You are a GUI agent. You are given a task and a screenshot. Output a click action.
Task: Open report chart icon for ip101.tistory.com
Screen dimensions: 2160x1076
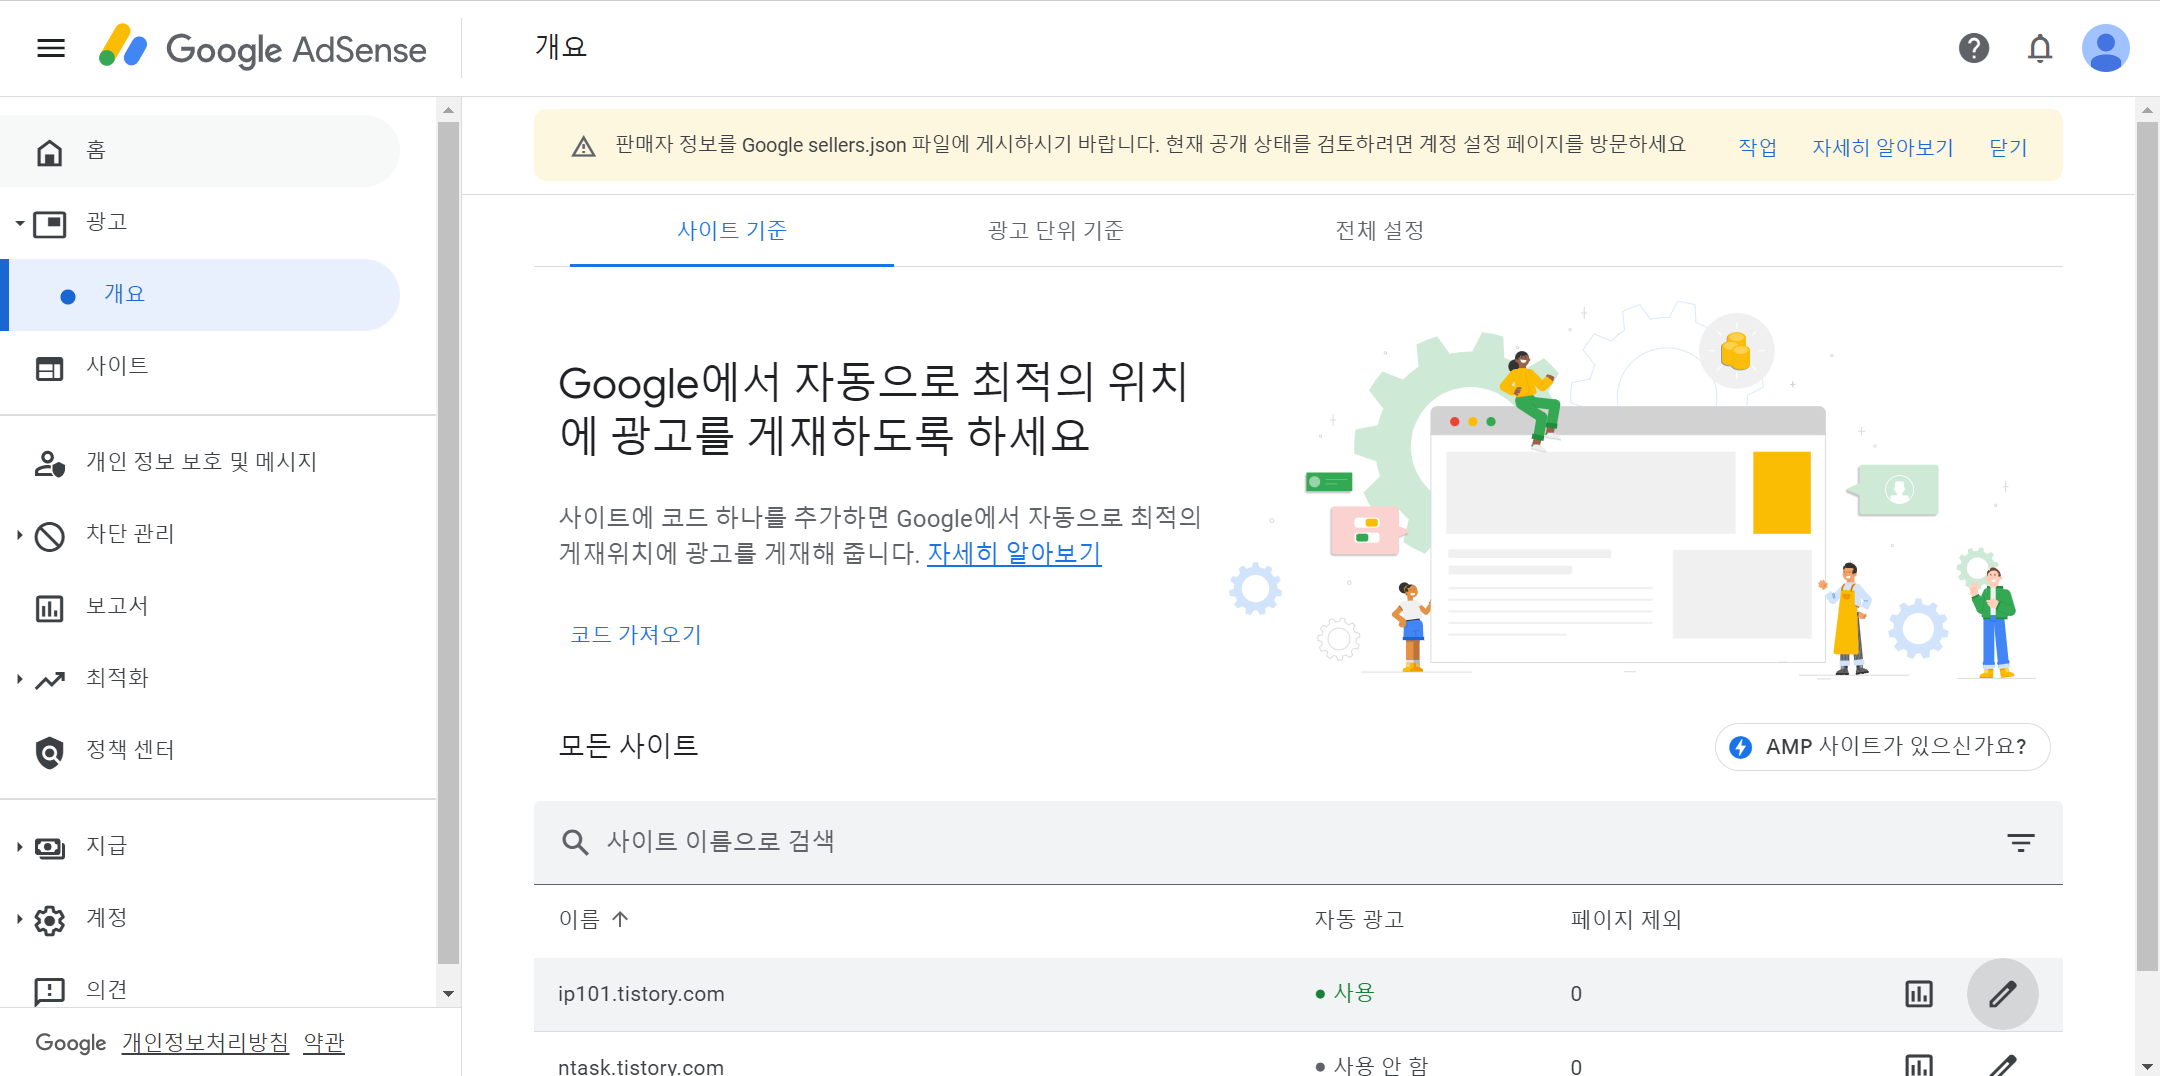pos(1919,994)
